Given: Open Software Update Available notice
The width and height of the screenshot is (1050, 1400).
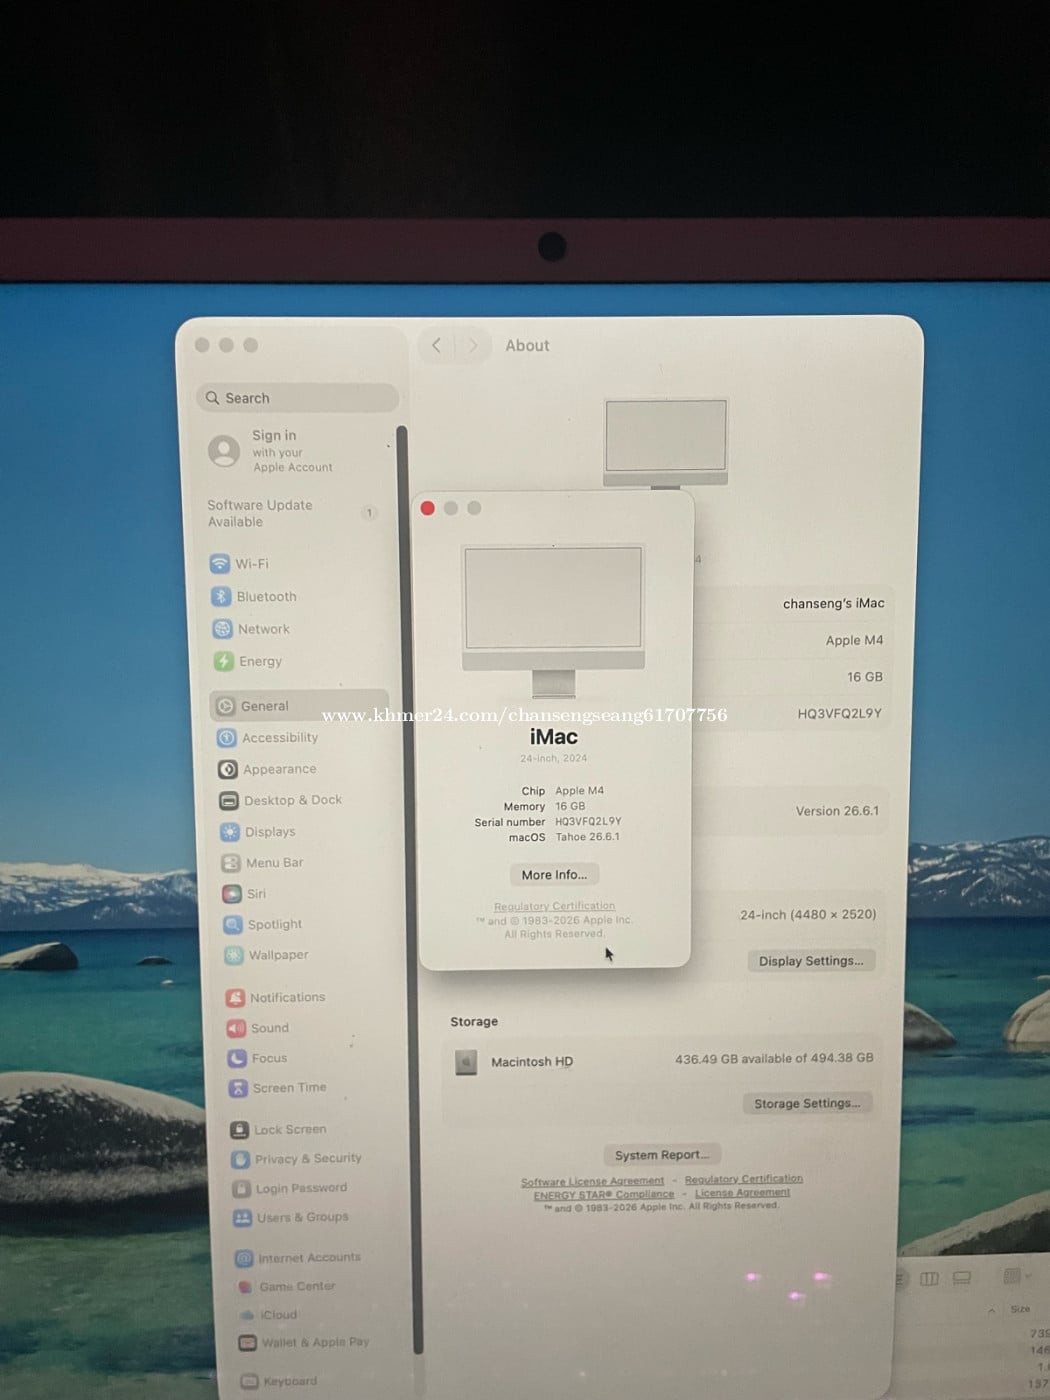Looking at the screenshot, I should pos(292,514).
